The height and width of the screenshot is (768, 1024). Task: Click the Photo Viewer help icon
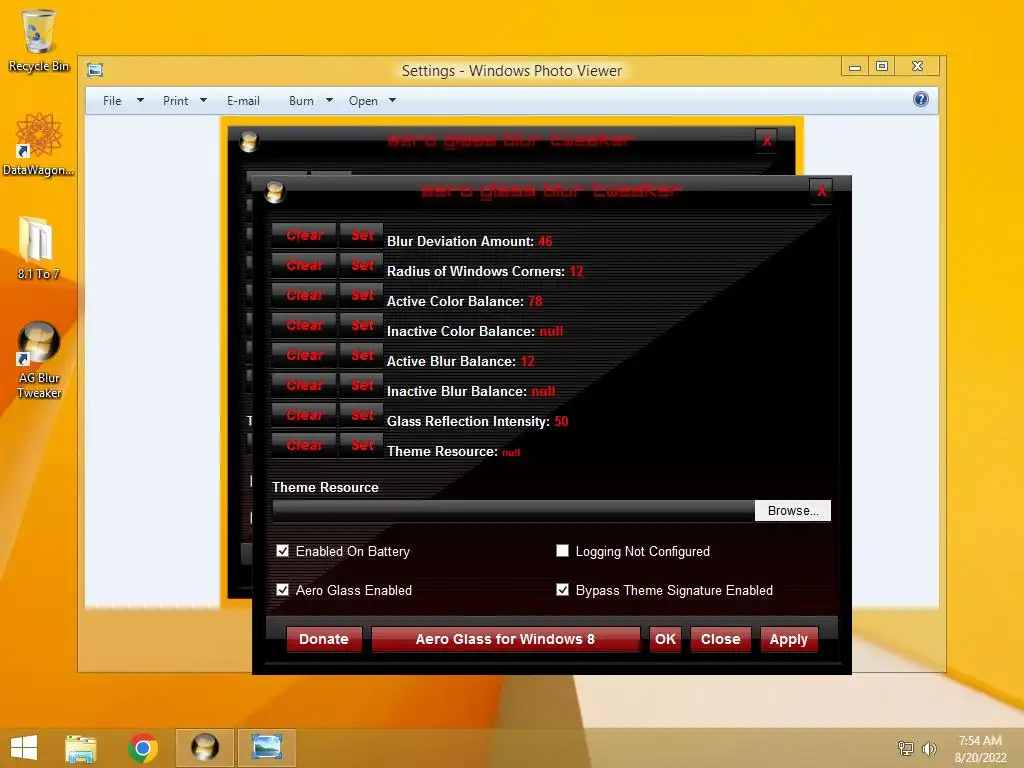pyautogui.click(x=921, y=99)
